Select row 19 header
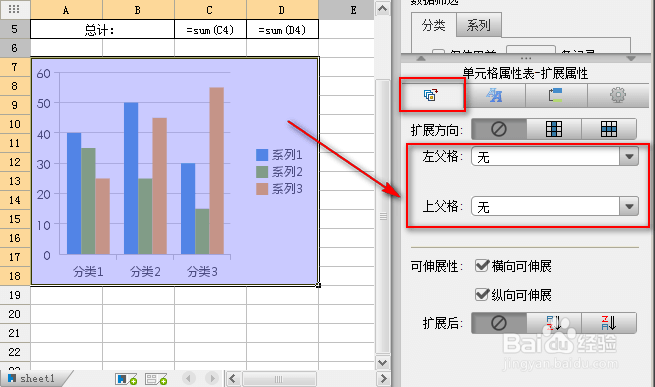The image size is (655, 387). click(x=15, y=295)
